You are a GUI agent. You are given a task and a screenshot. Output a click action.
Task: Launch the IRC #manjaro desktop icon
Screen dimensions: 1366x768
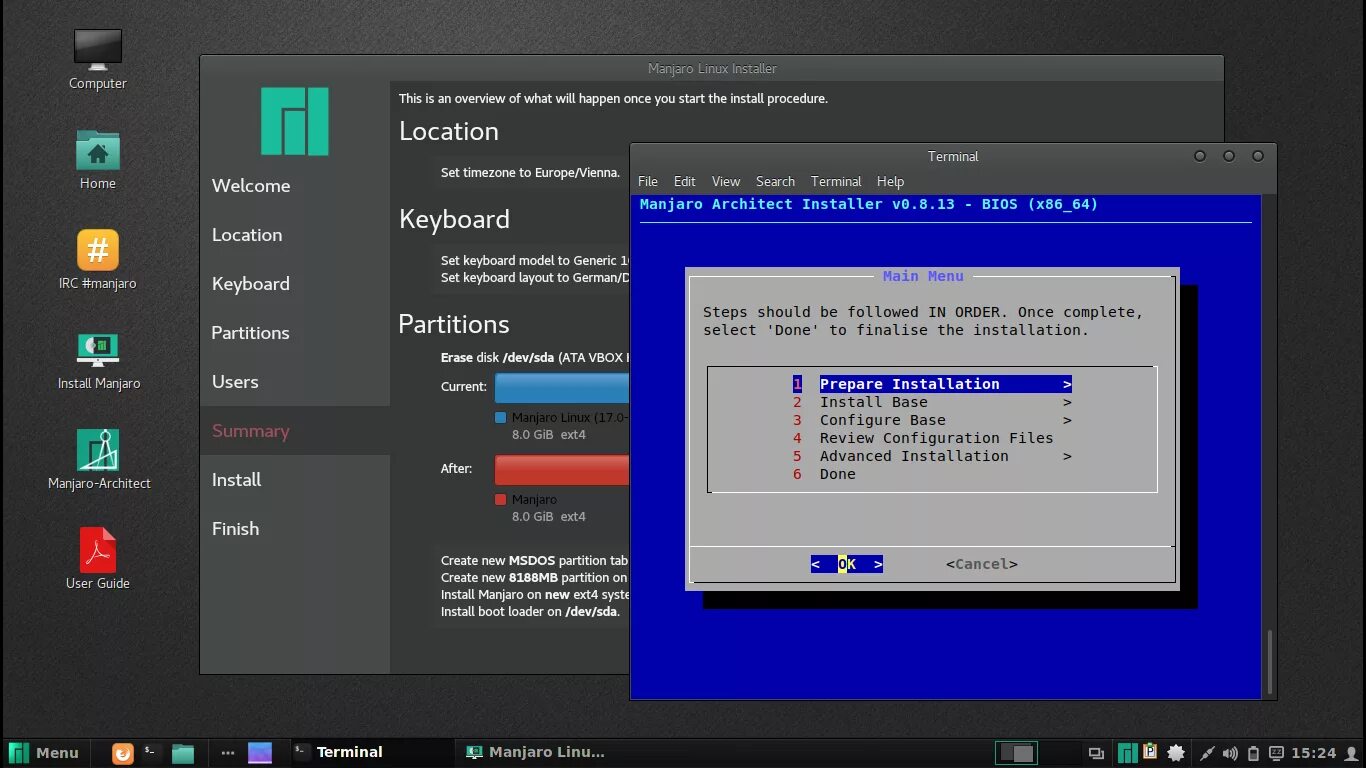pos(98,260)
